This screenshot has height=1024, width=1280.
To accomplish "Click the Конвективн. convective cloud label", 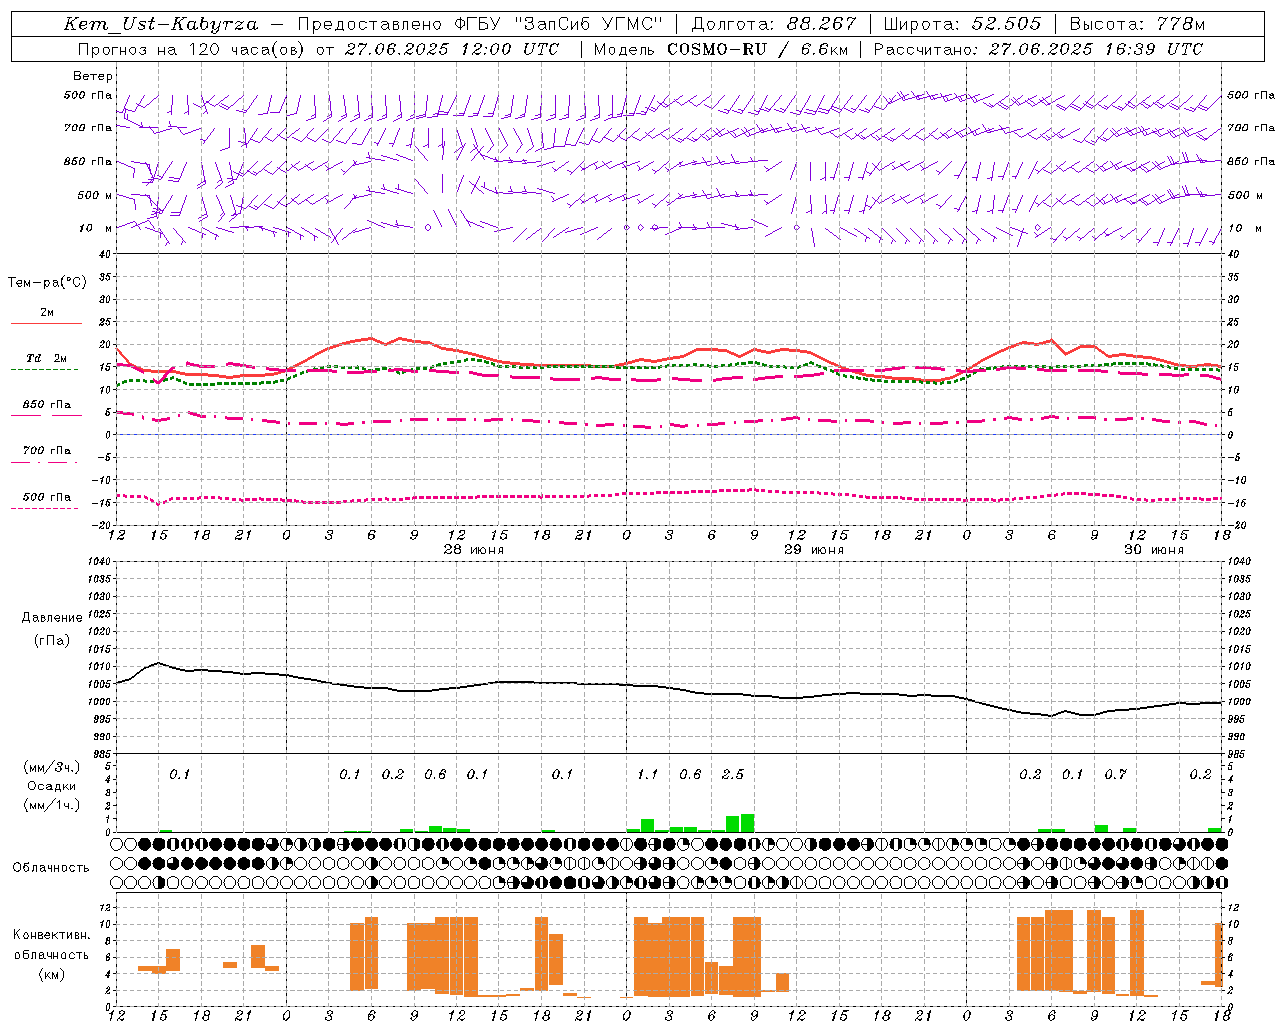I will pyautogui.click(x=51, y=935).
